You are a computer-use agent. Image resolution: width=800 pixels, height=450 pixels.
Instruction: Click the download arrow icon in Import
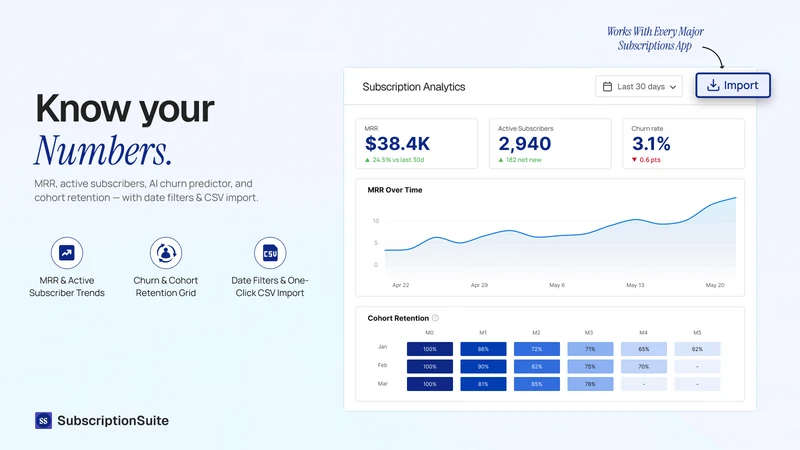[x=713, y=85]
